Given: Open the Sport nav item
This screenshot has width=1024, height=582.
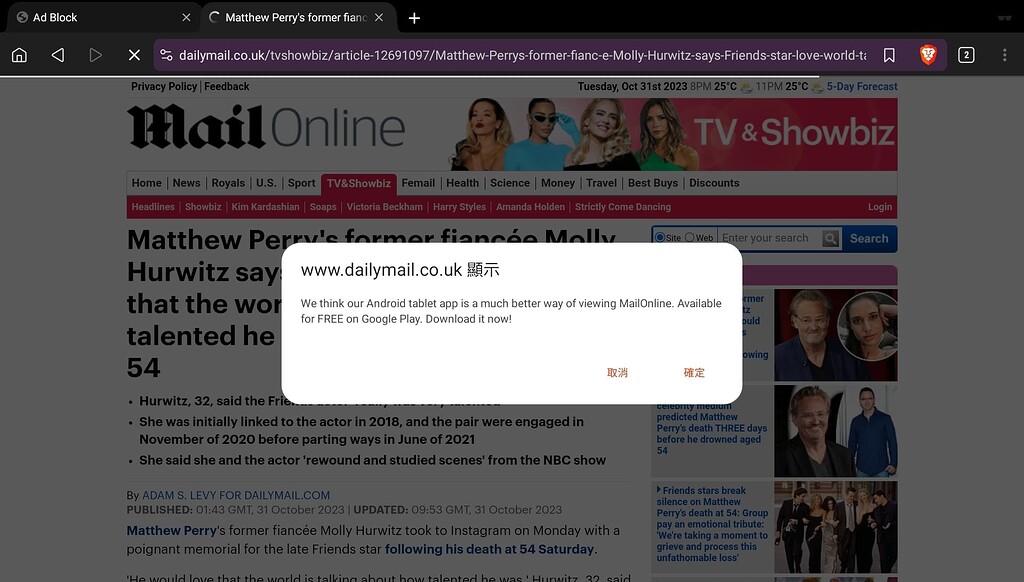Looking at the screenshot, I should (301, 183).
